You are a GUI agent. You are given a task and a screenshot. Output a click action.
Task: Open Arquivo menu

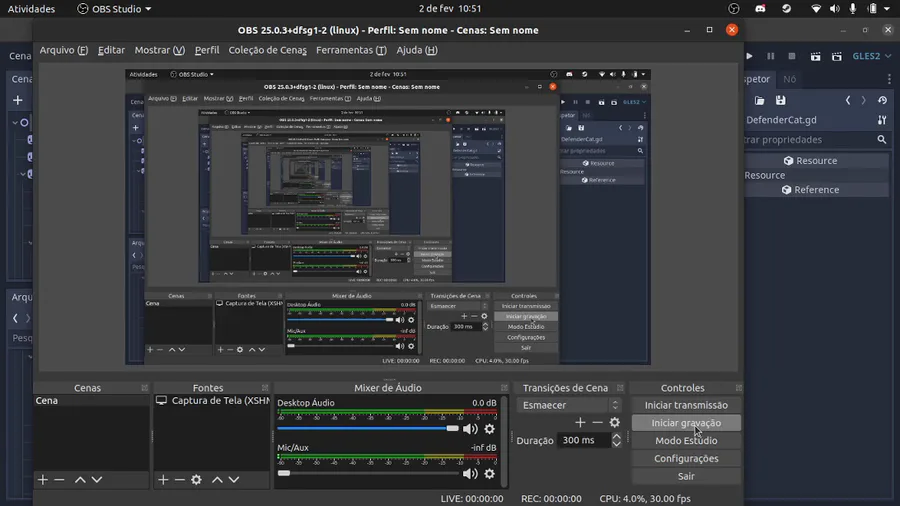point(64,50)
